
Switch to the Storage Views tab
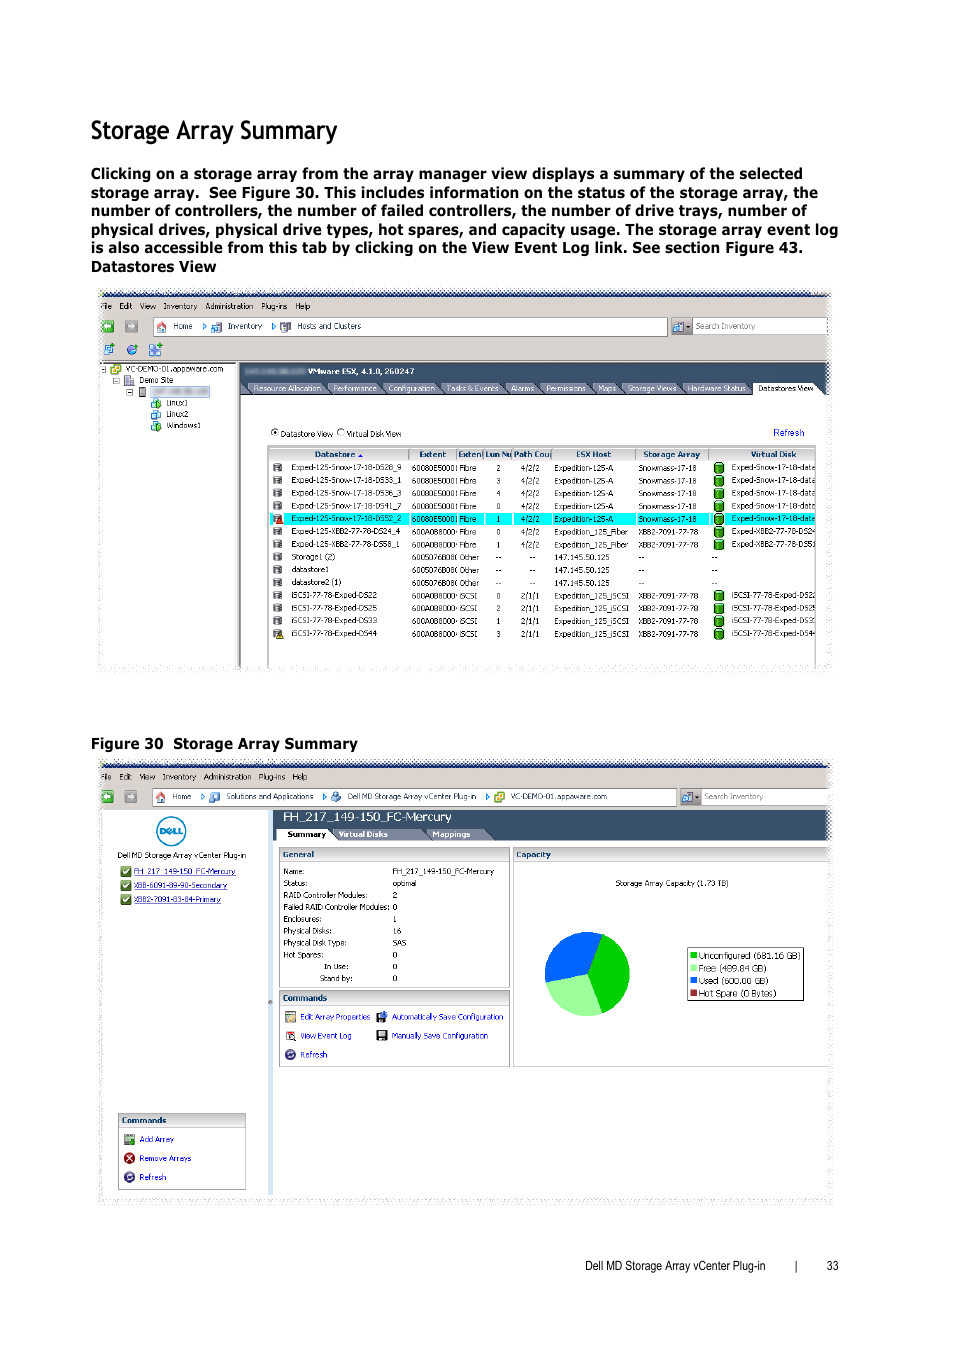pyautogui.click(x=652, y=389)
